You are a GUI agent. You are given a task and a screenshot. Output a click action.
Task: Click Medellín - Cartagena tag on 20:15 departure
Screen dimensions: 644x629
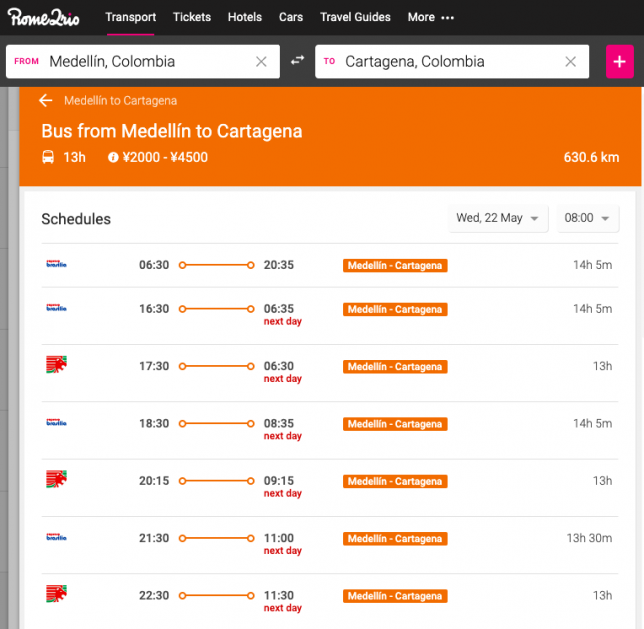(x=394, y=481)
